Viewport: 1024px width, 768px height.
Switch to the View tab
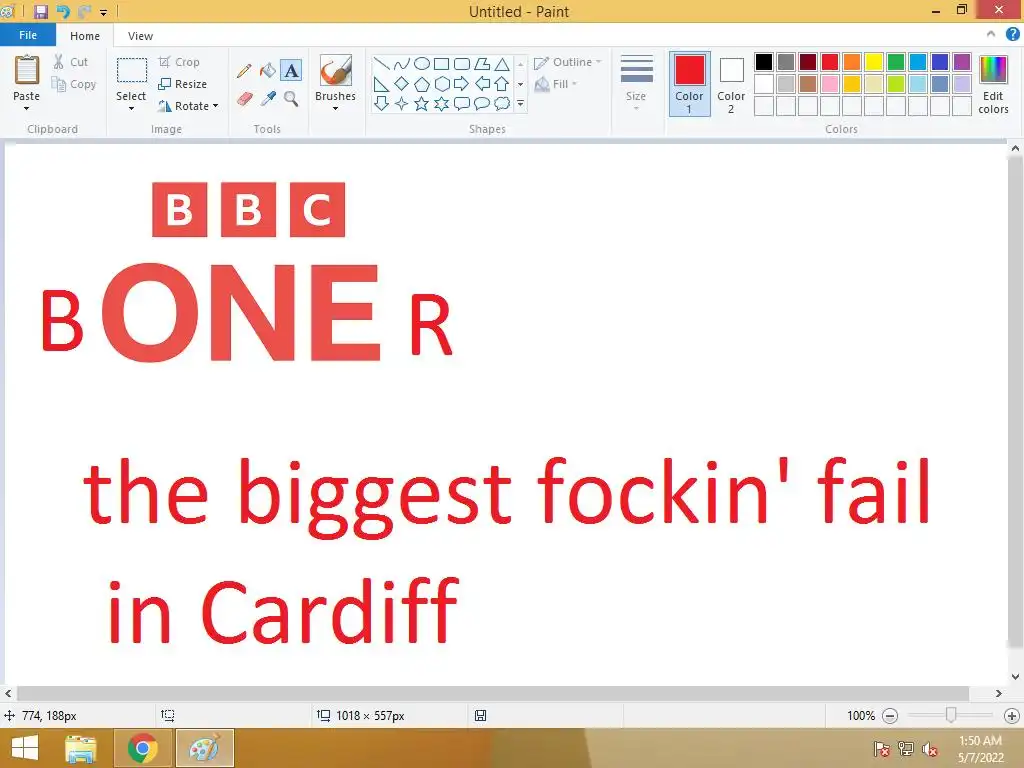point(140,36)
